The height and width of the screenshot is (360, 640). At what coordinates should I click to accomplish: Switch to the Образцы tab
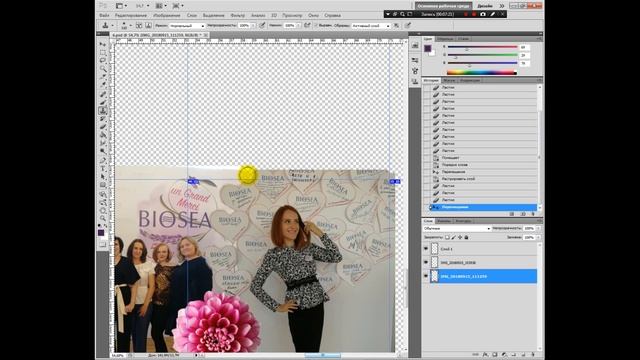[x=444, y=39]
